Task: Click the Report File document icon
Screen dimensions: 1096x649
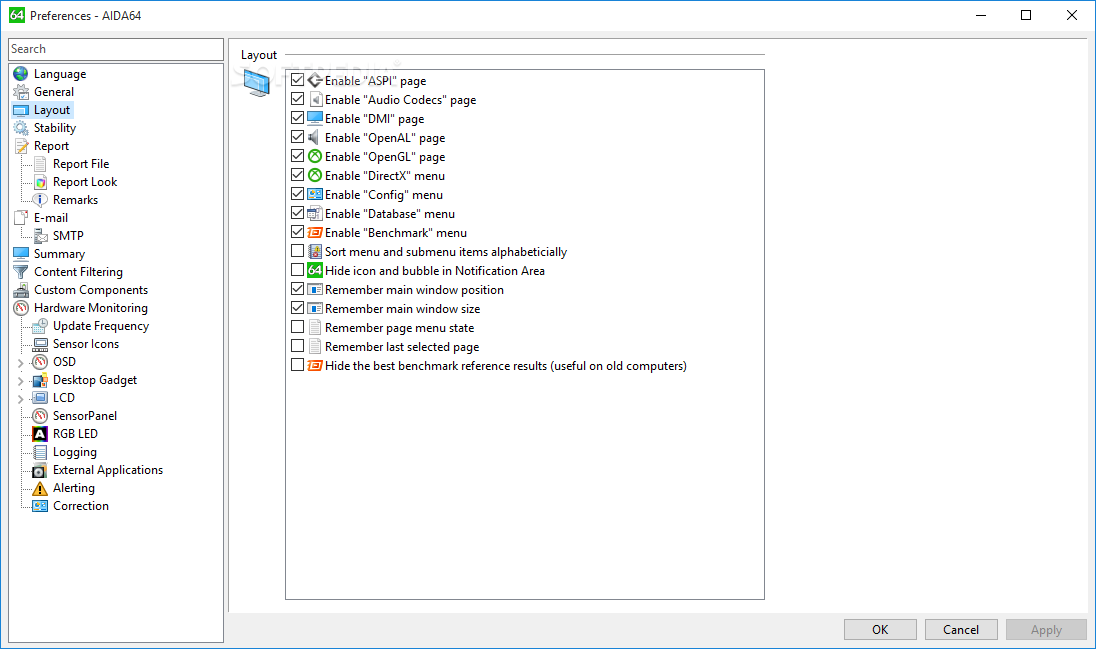Action: [41, 164]
